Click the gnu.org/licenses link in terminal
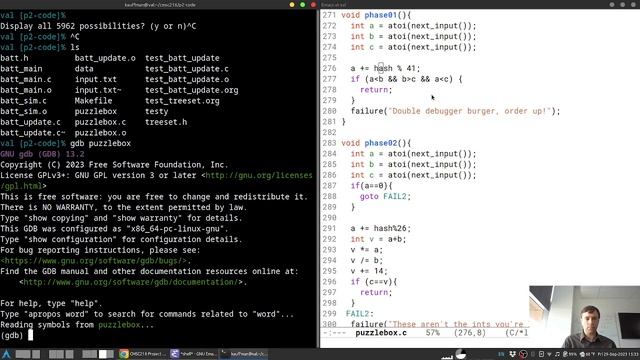The image size is (640, 360). [259, 176]
